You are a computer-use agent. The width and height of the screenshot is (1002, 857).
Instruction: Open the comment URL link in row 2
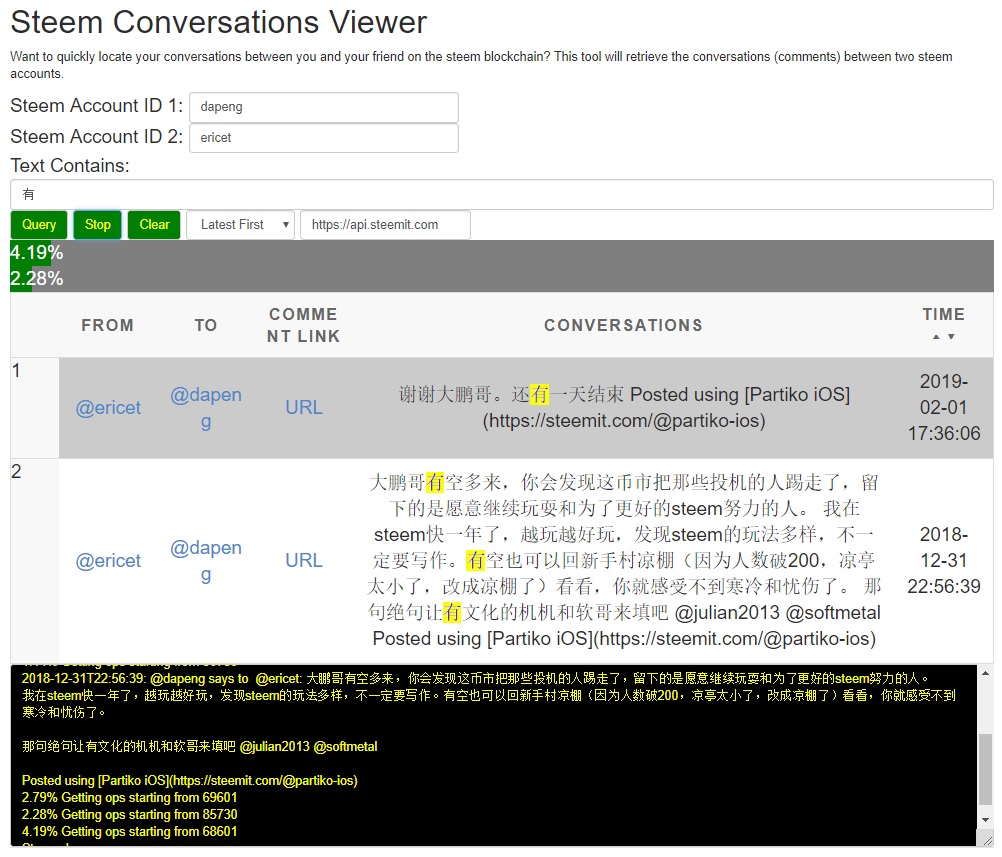(303, 561)
